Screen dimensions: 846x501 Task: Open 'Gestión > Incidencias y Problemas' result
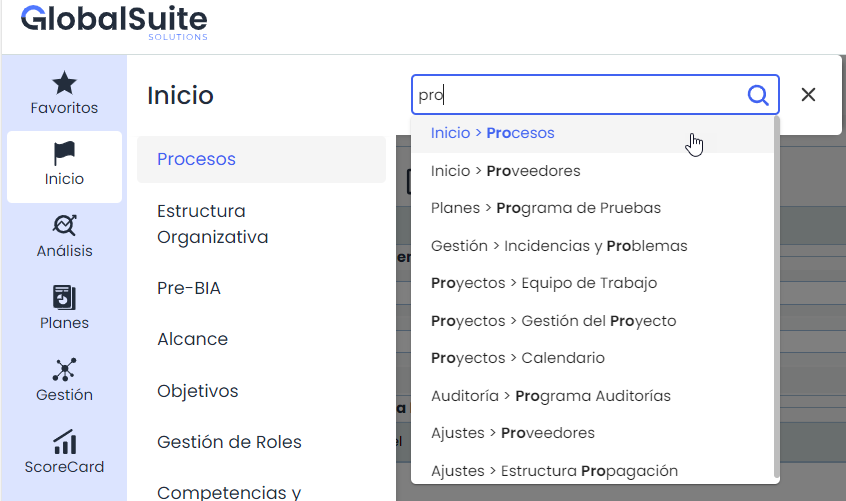pyautogui.click(x=559, y=246)
